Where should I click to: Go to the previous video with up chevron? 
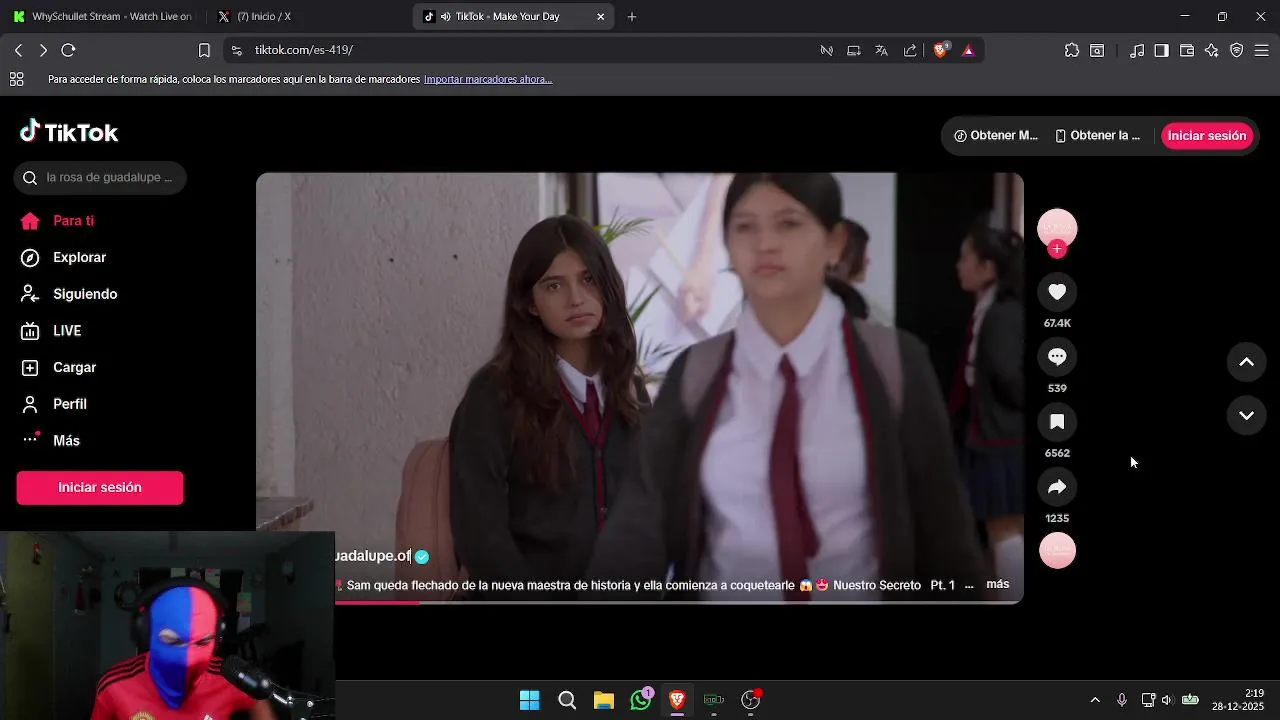coord(1246,362)
